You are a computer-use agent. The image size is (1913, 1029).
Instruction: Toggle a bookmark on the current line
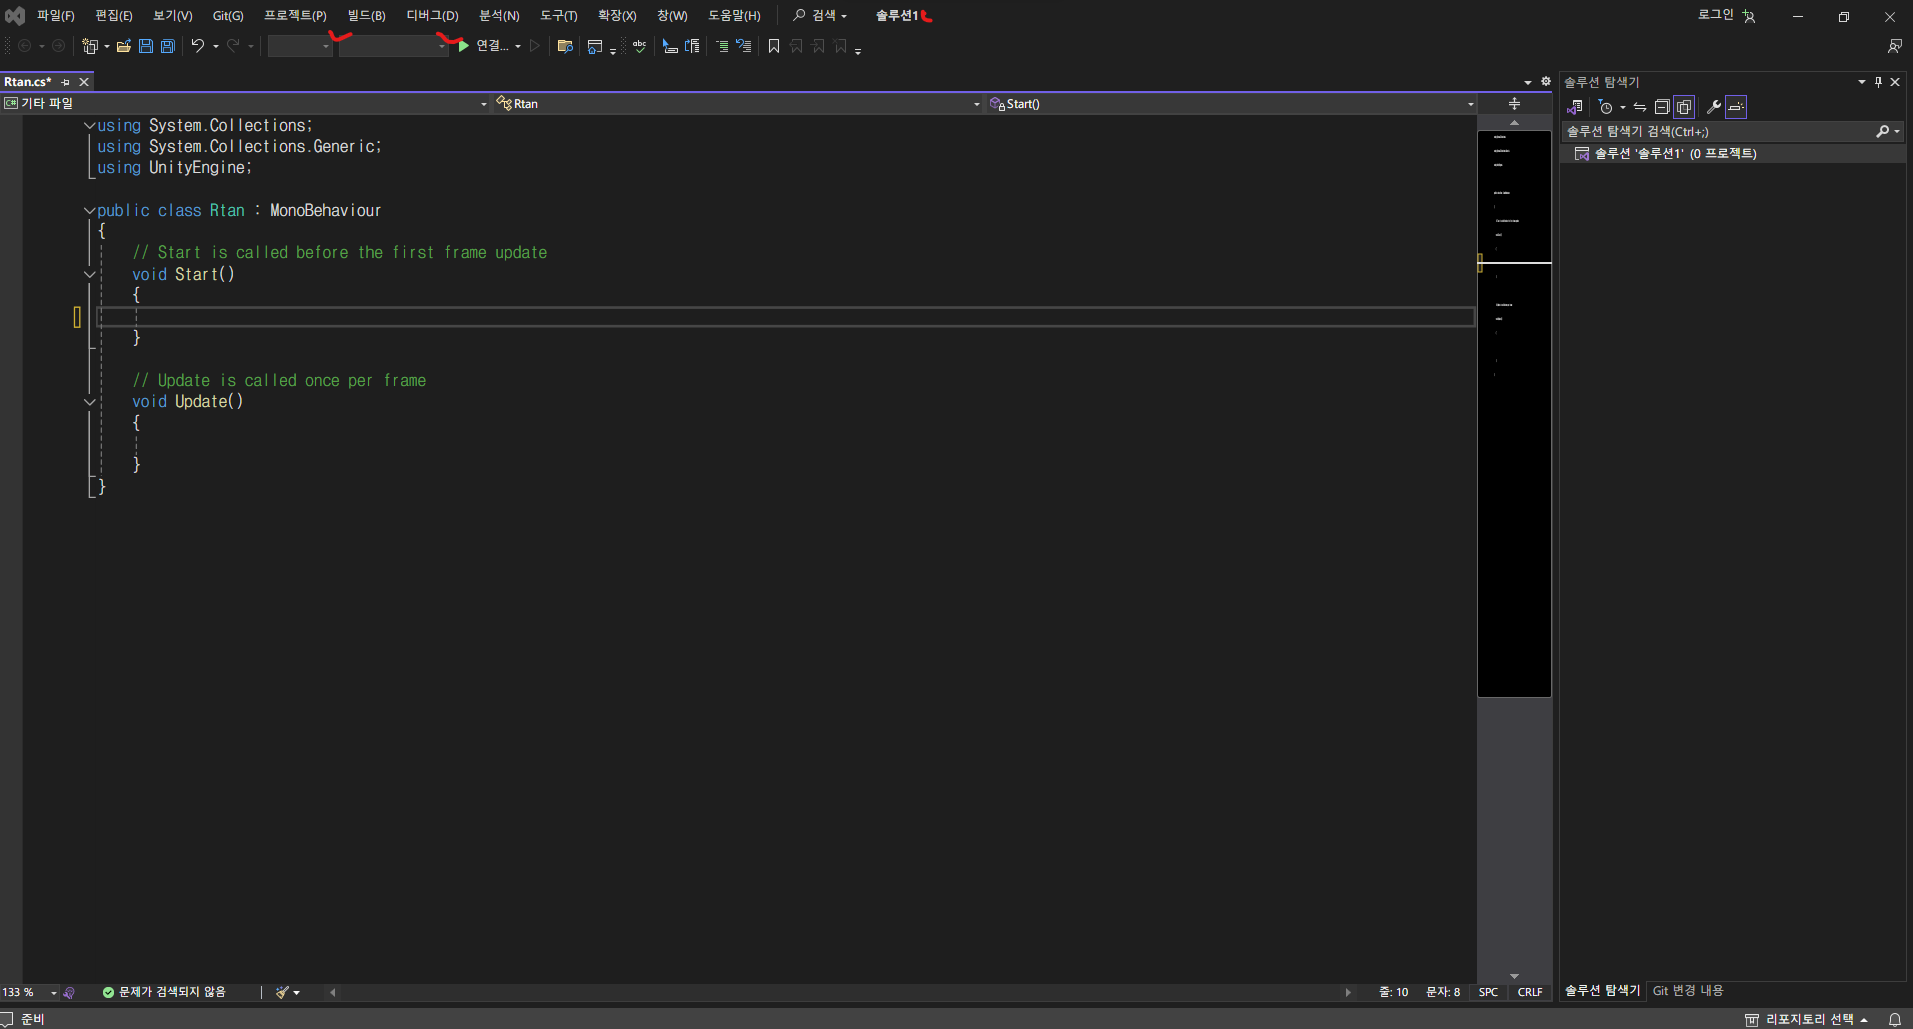pos(774,46)
